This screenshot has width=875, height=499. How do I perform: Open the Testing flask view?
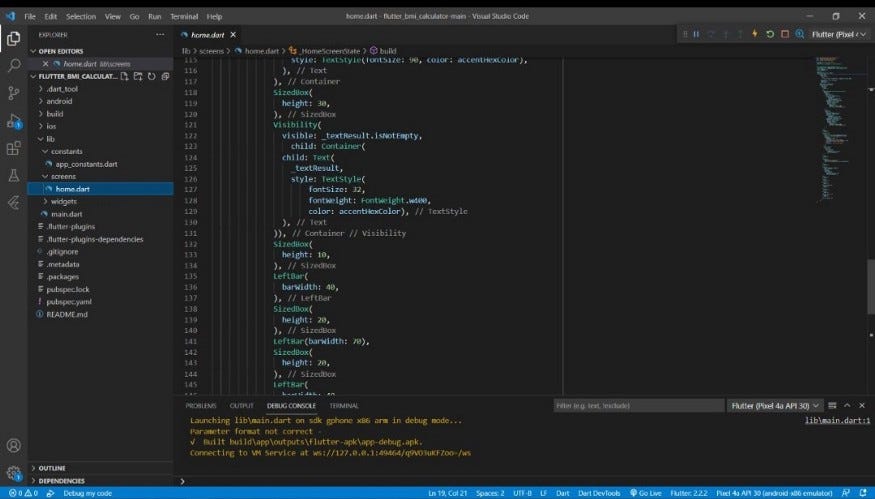[x=14, y=175]
